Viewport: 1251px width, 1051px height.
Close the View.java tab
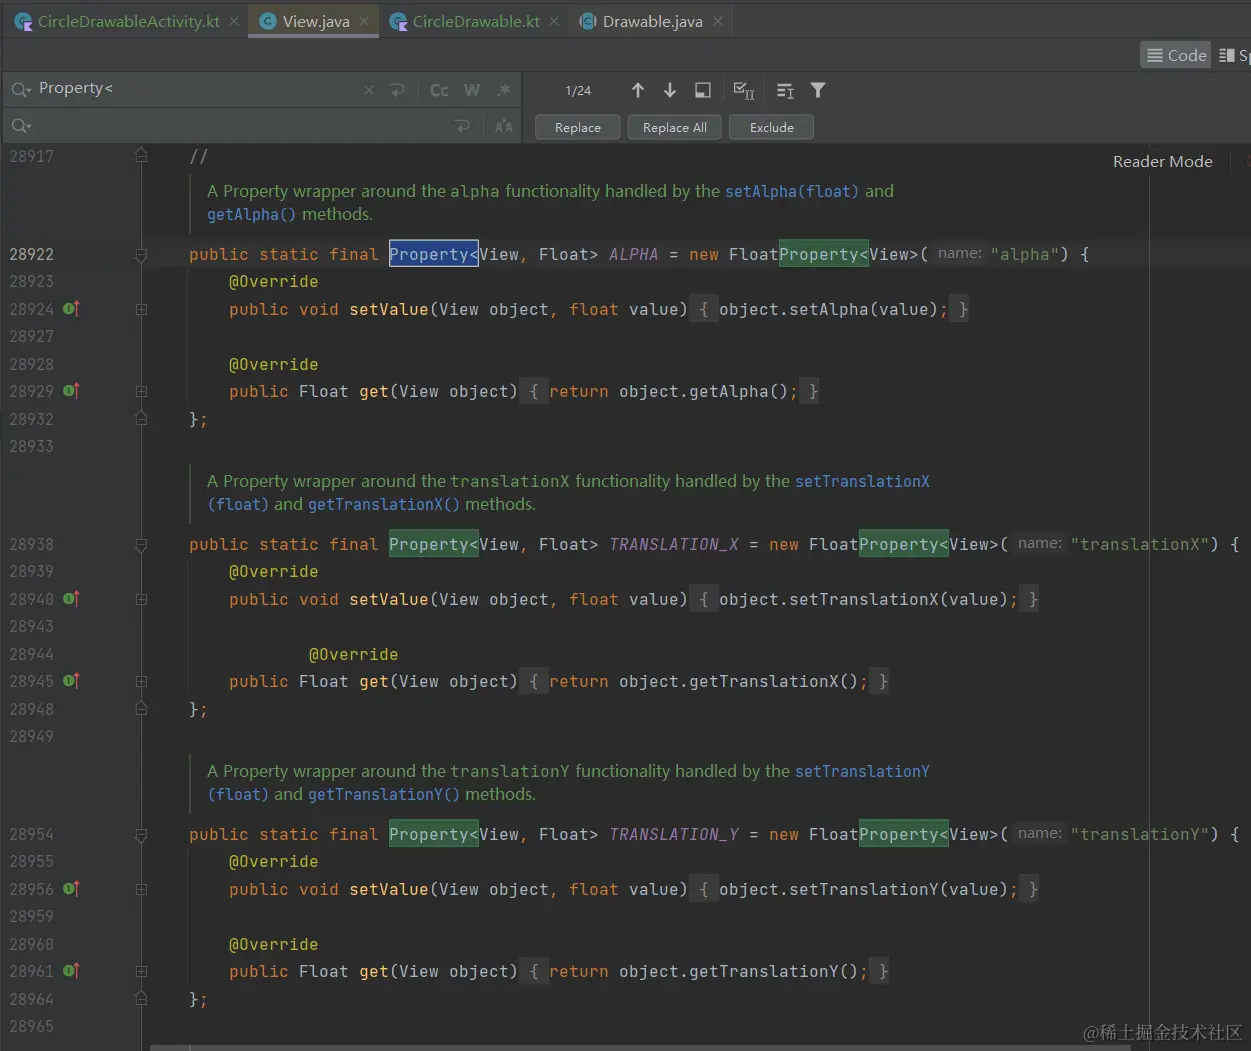364,21
